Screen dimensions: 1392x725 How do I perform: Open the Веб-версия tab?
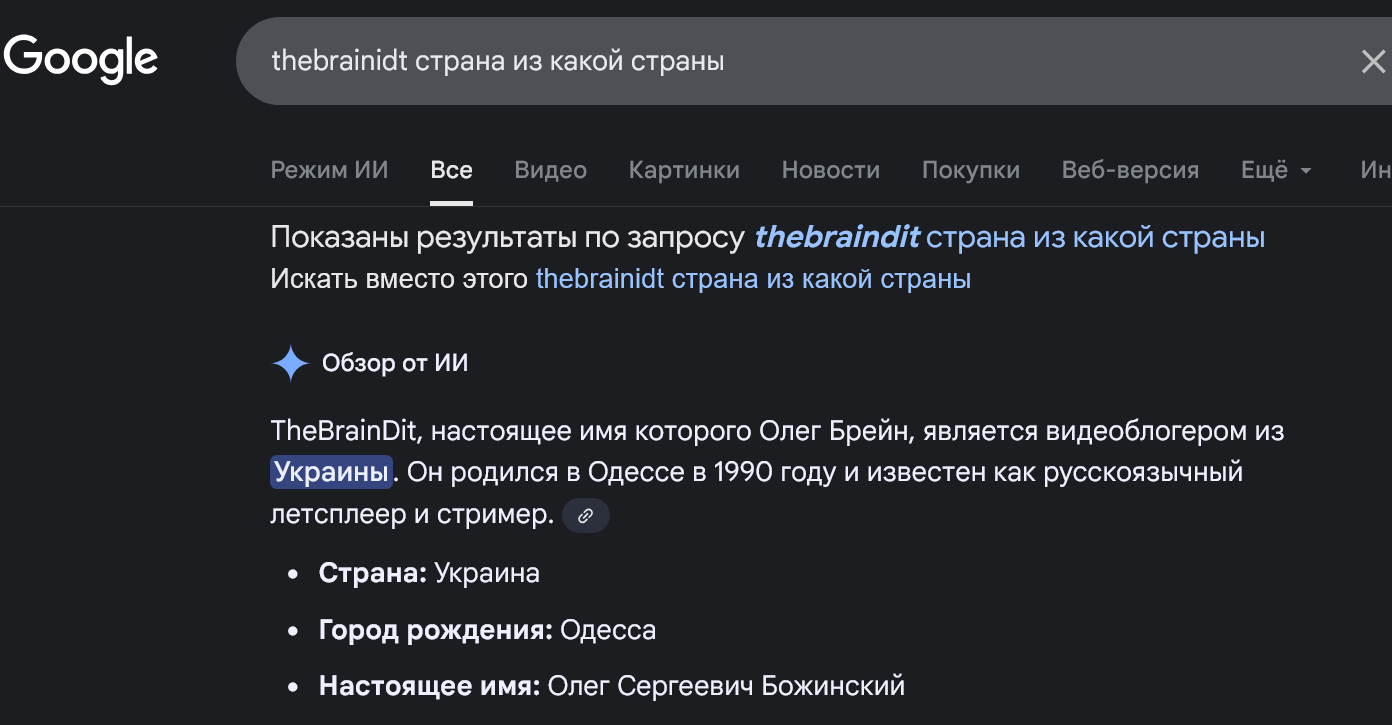tap(1130, 170)
